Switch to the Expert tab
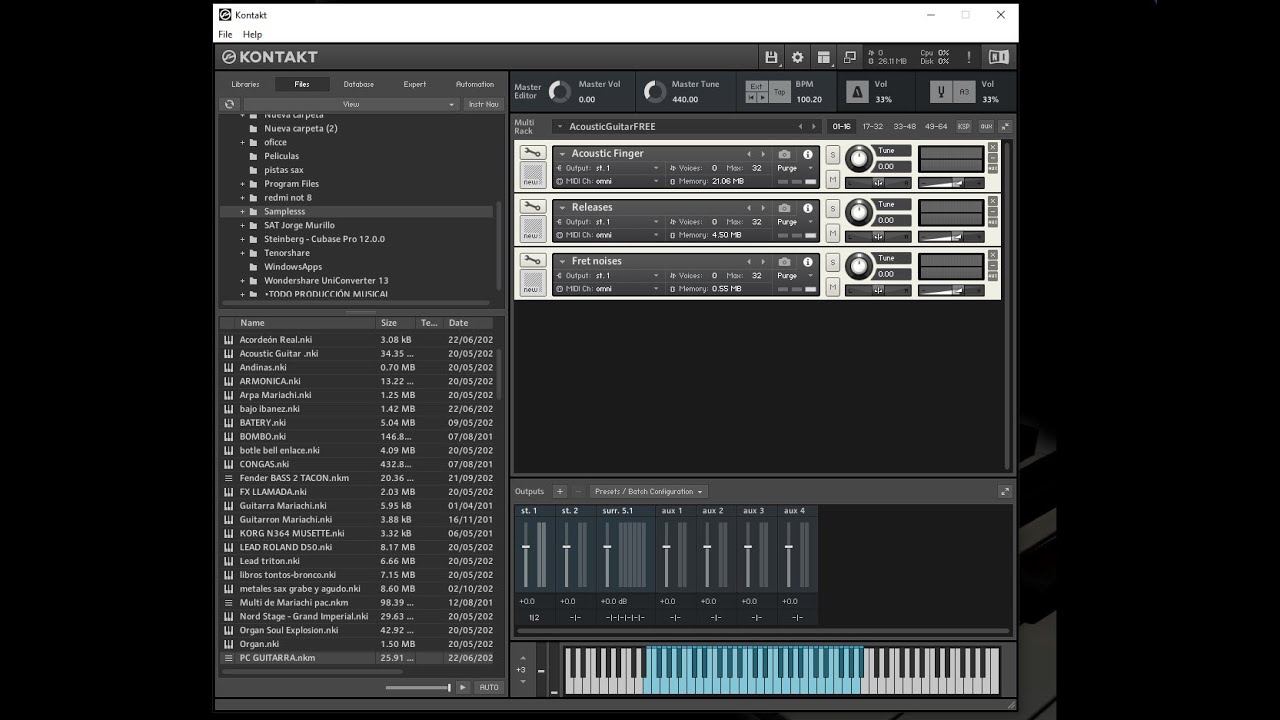The image size is (1280, 720). [415, 84]
